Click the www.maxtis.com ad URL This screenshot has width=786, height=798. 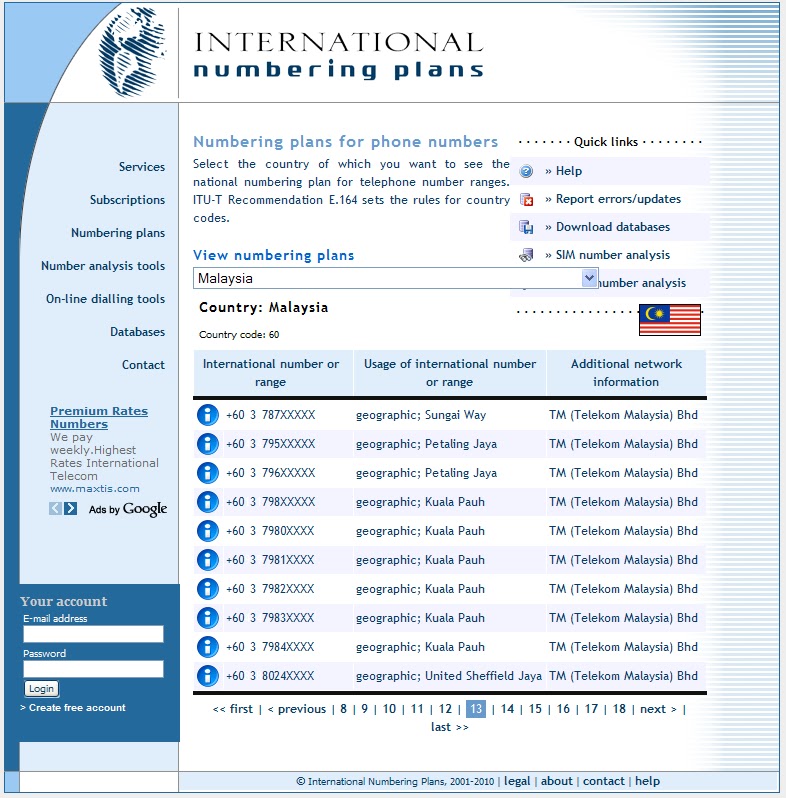(95, 489)
